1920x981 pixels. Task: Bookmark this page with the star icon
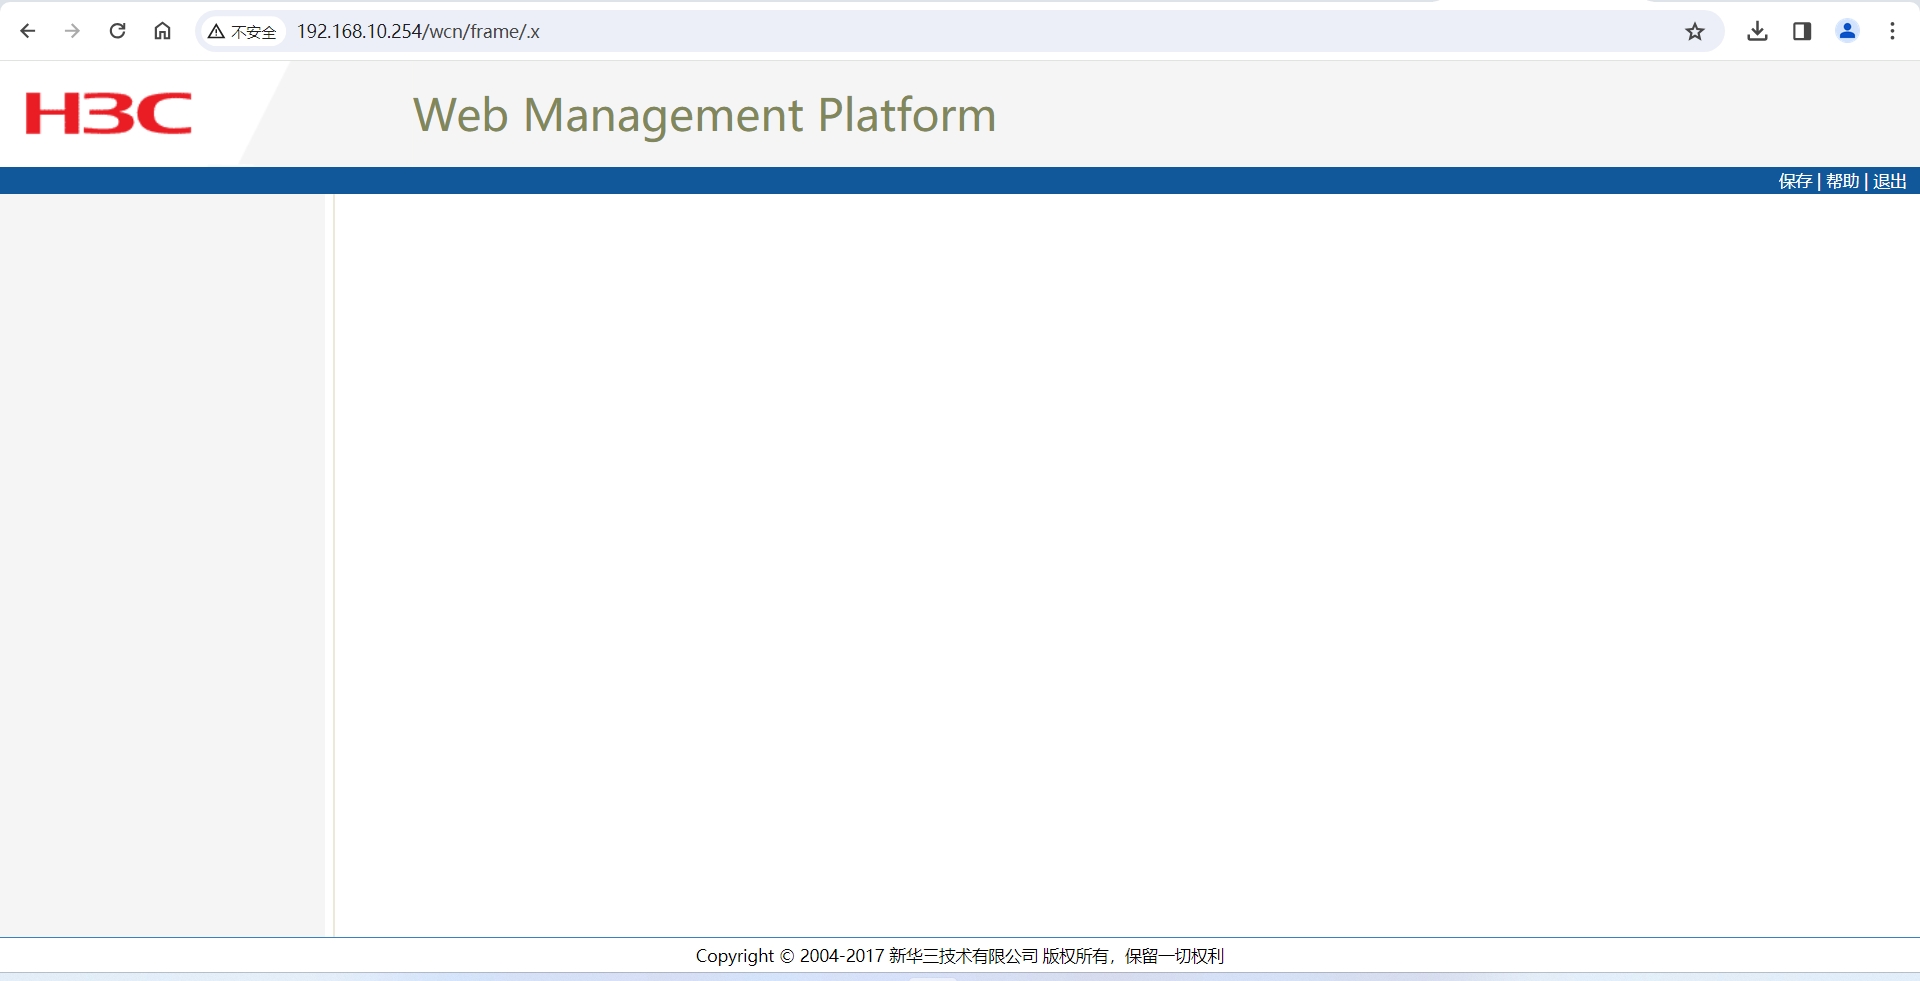pyautogui.click(x=1695, y=32)
